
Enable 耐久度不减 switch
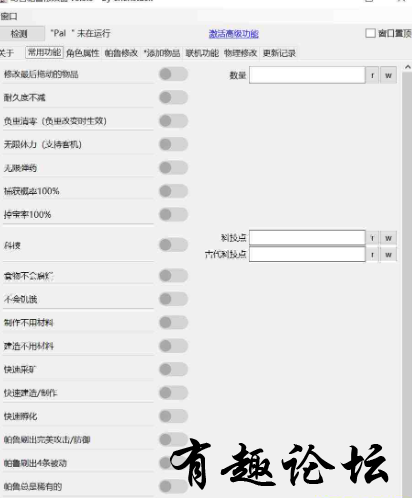[x=173, y=97]
